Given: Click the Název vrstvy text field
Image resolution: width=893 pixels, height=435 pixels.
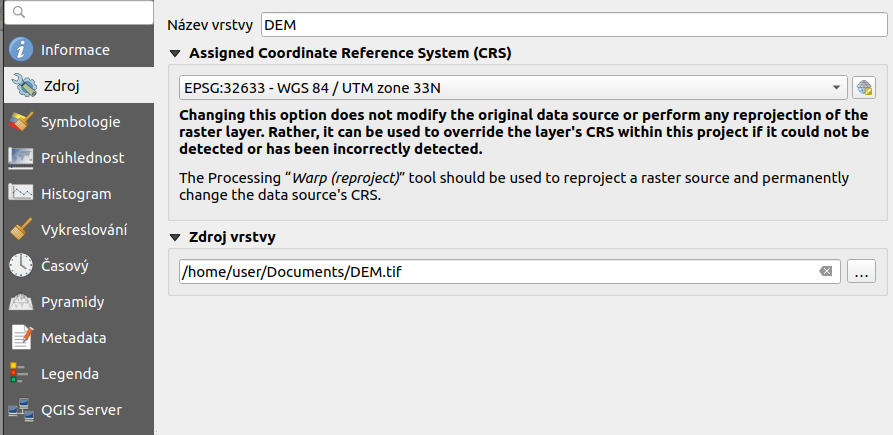Looking at the screenshot, I should (x=574, y=25).
